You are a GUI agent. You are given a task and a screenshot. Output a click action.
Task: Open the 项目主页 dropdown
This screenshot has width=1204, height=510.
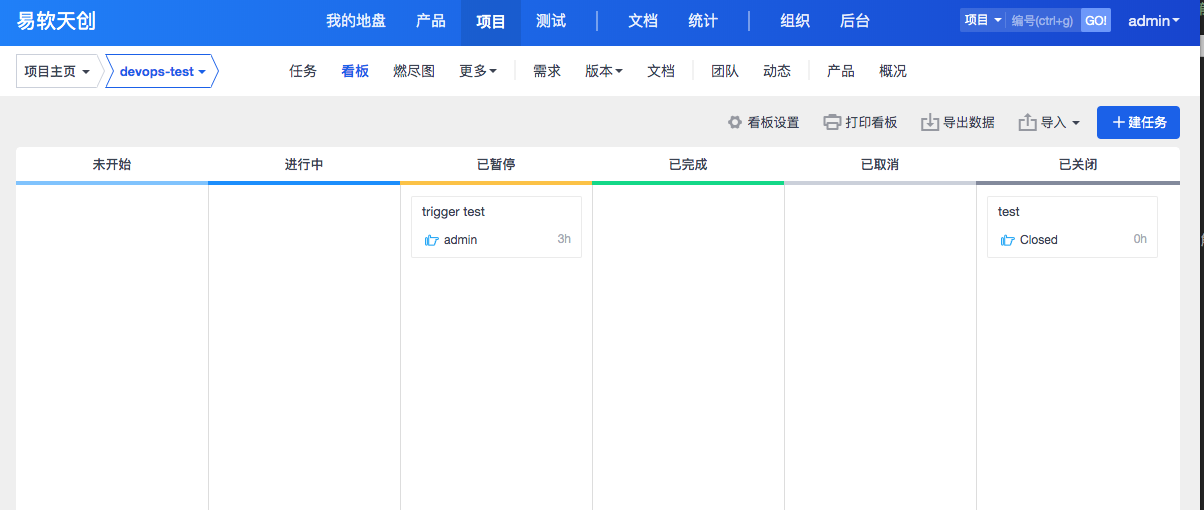58,72
